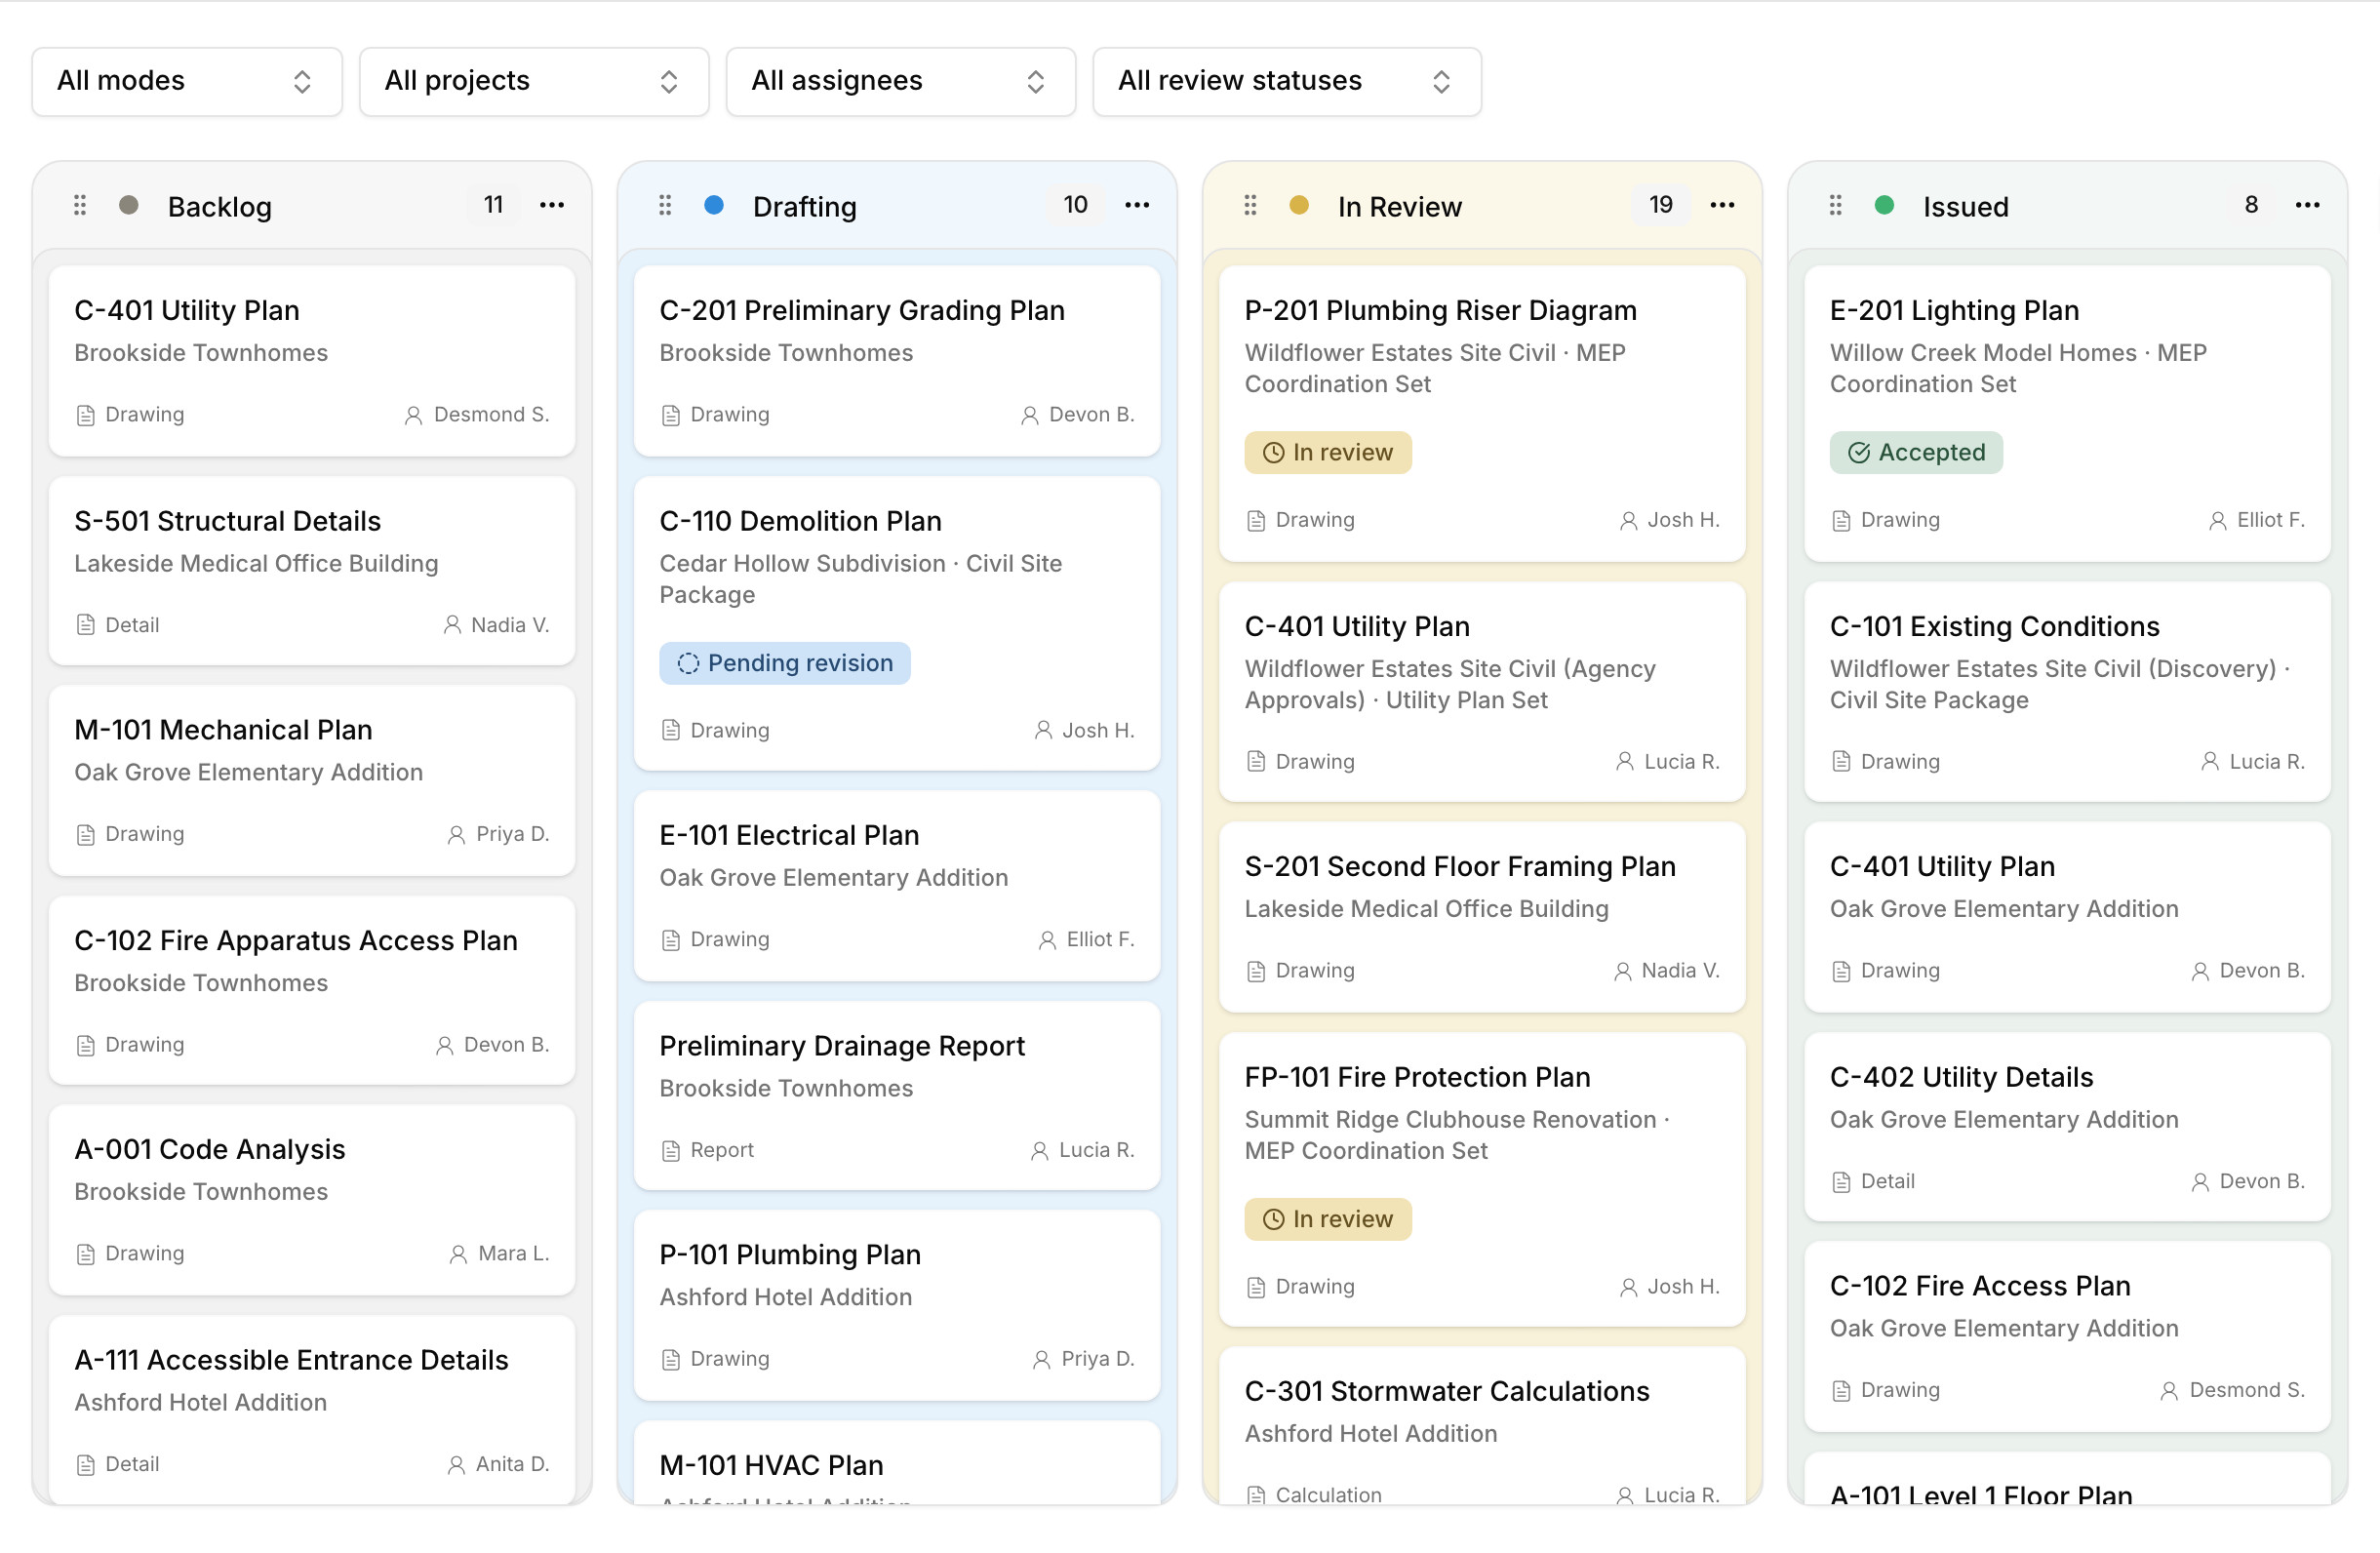
Task: Open All review statuses dropdown
Action: (x=1286, y=81)
